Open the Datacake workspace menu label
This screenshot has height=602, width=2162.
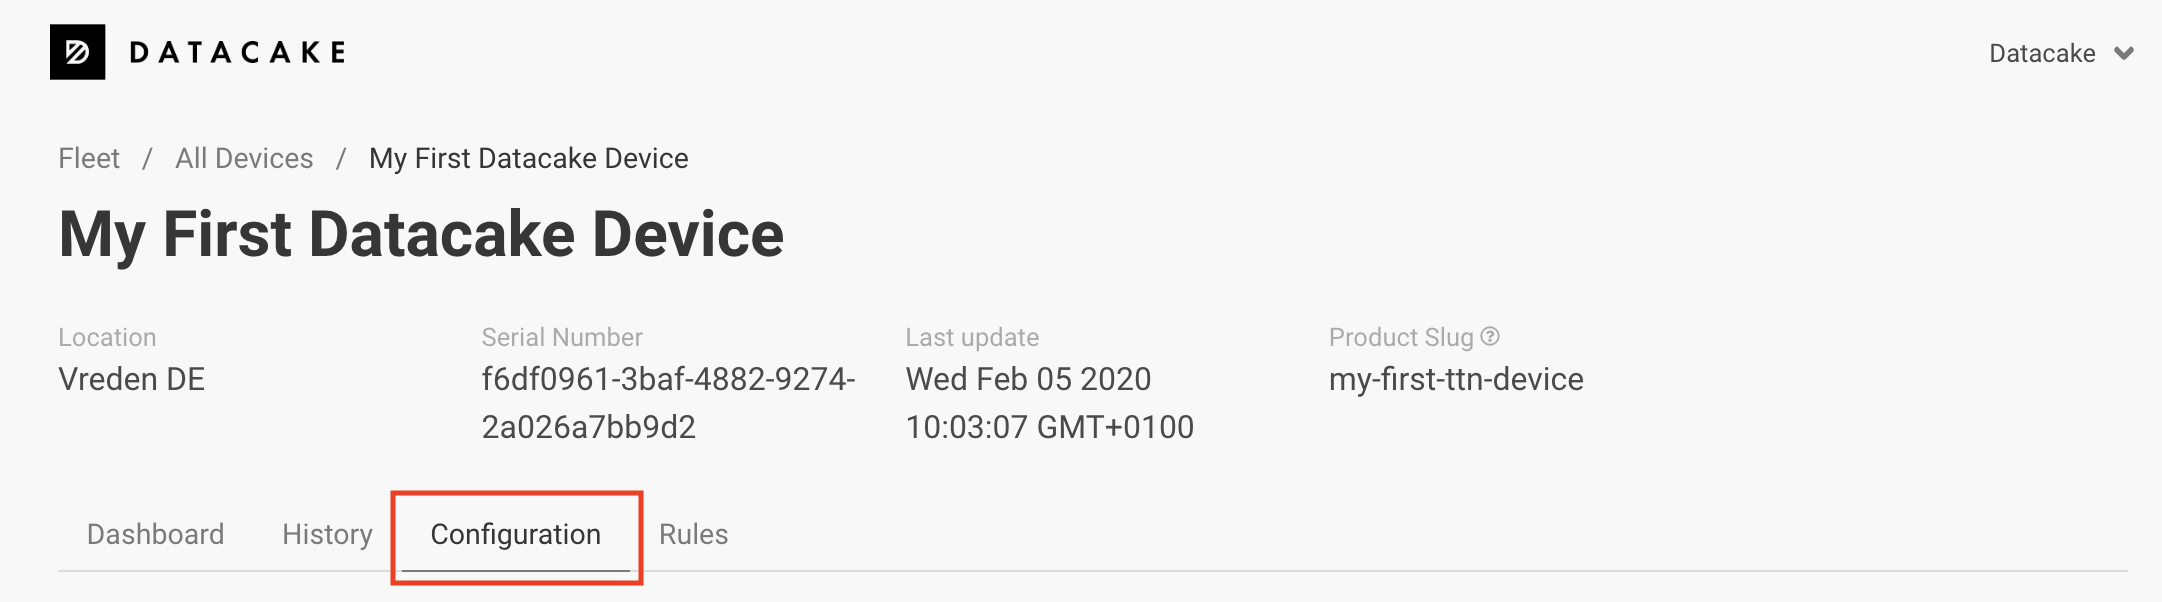click(2042, 53)
